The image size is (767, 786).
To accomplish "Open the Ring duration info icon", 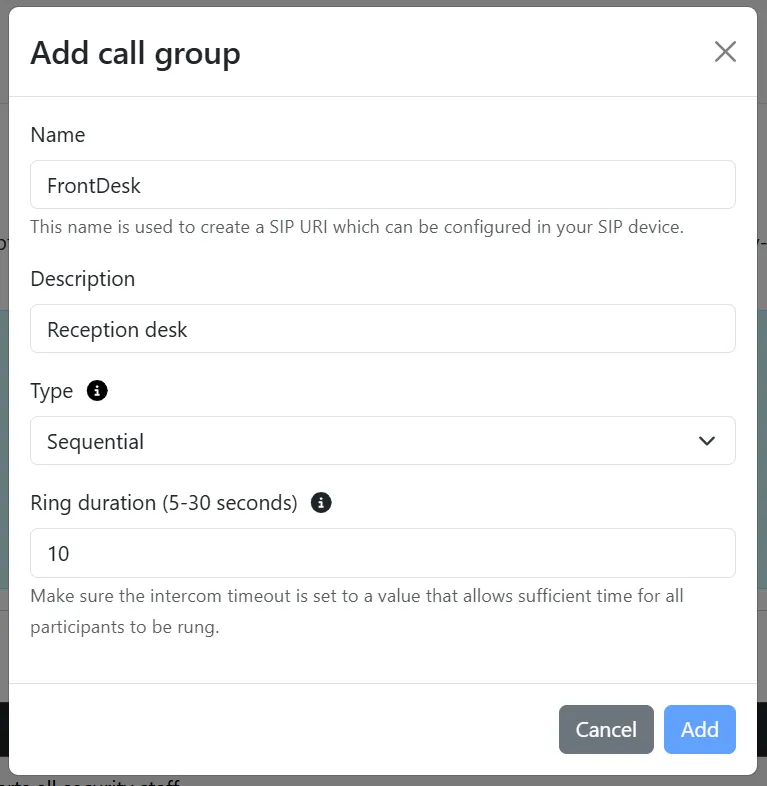I will pos(321,502).
